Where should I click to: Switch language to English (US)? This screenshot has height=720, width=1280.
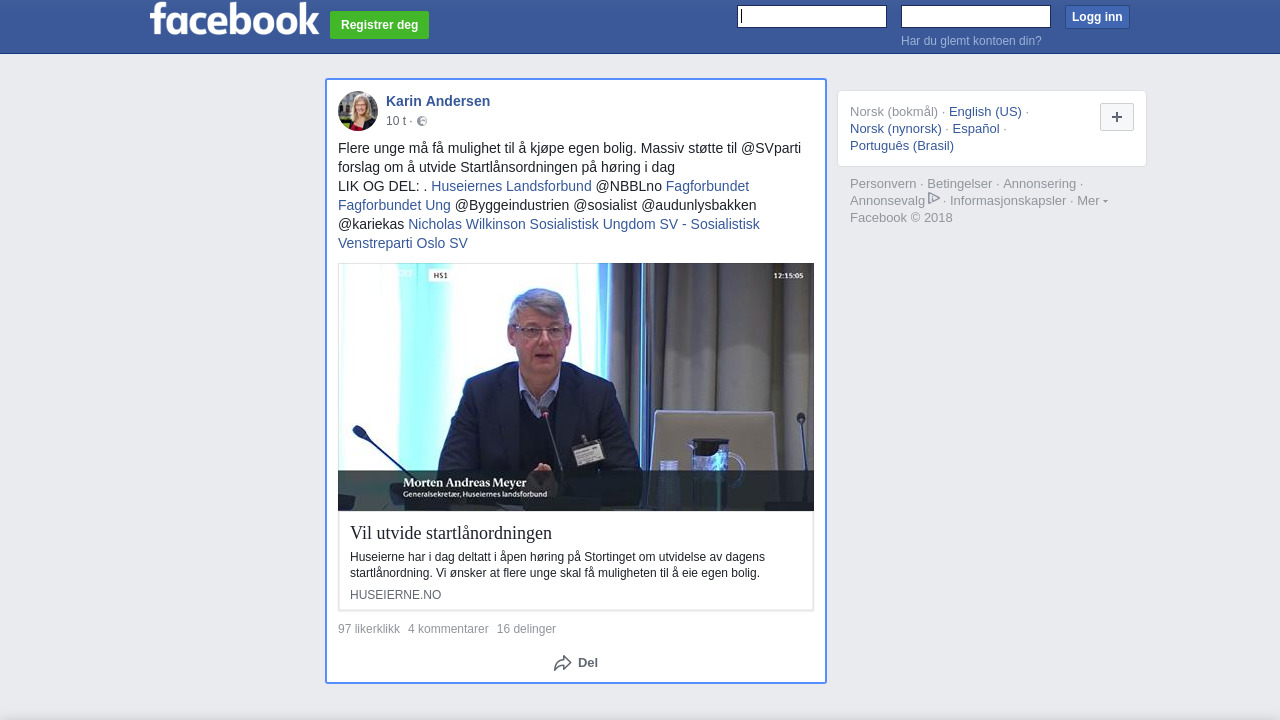[x=985, y=112]
